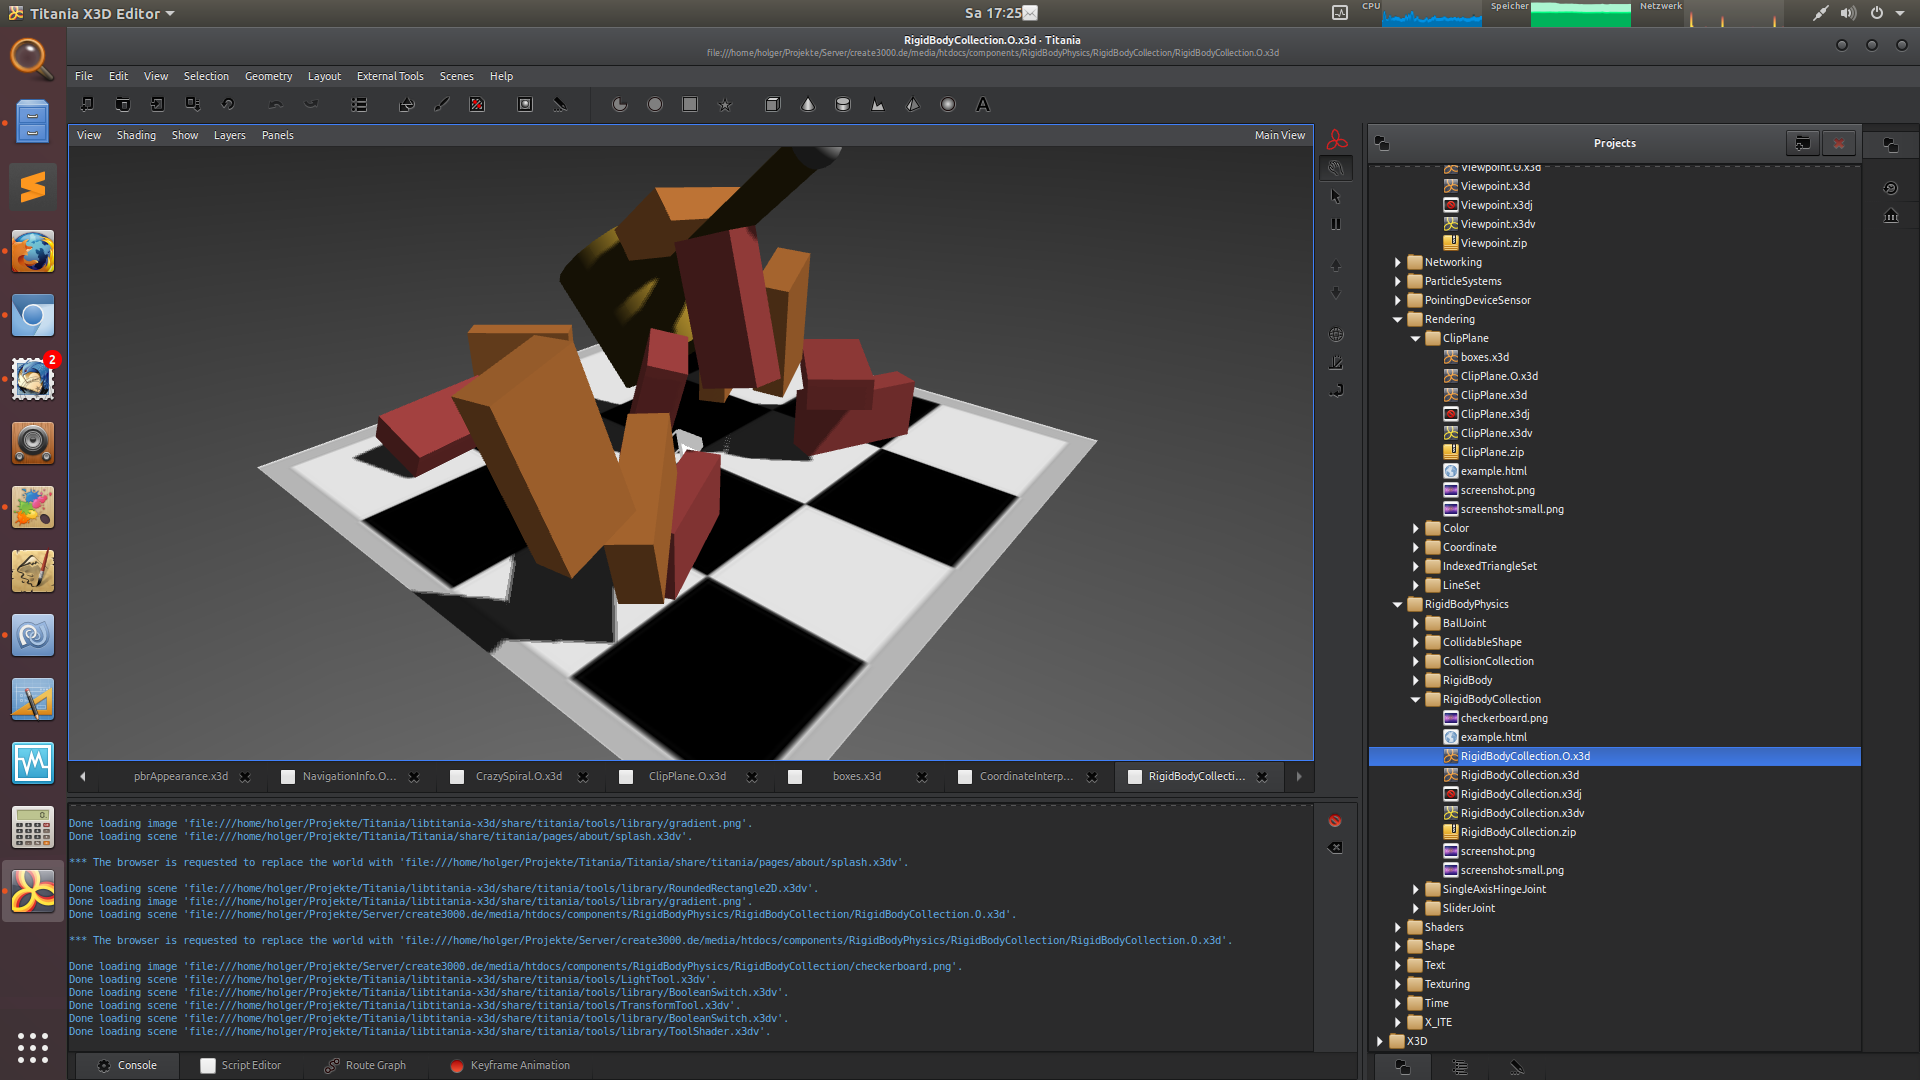Toggle the stop/record icon above the console

[1336, 821]
